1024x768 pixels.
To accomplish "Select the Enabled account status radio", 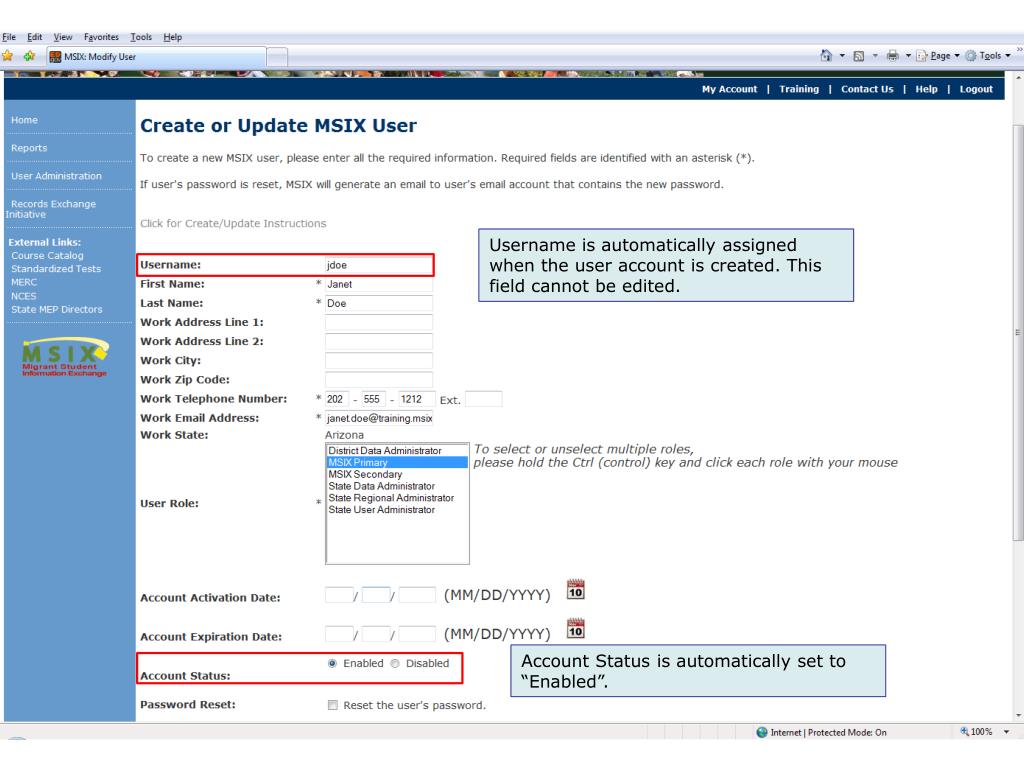I will click(332, 664).
